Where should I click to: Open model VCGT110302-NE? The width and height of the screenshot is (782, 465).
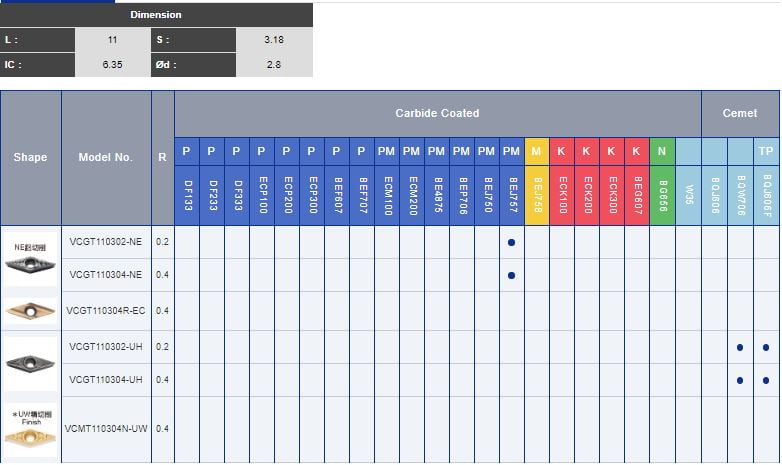coord(106,242)
